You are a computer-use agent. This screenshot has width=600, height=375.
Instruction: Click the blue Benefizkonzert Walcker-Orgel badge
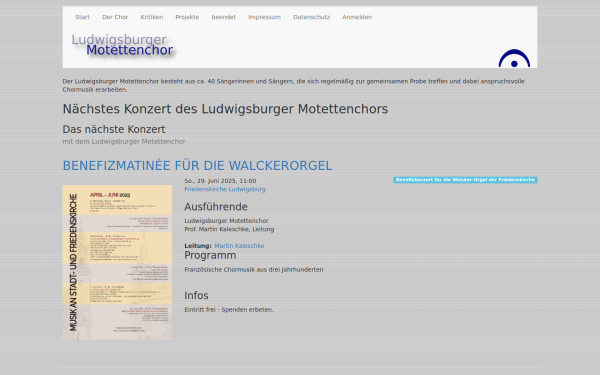click(465, 180)
